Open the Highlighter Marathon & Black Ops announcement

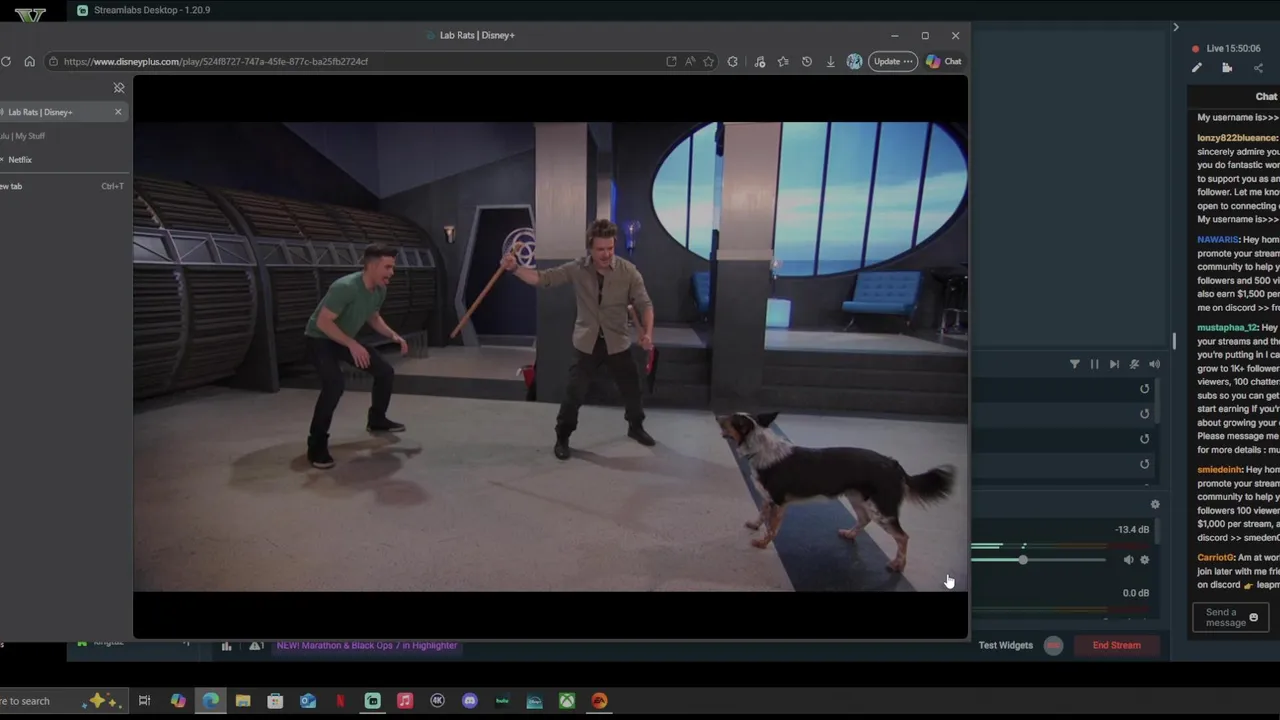(367, 645)
